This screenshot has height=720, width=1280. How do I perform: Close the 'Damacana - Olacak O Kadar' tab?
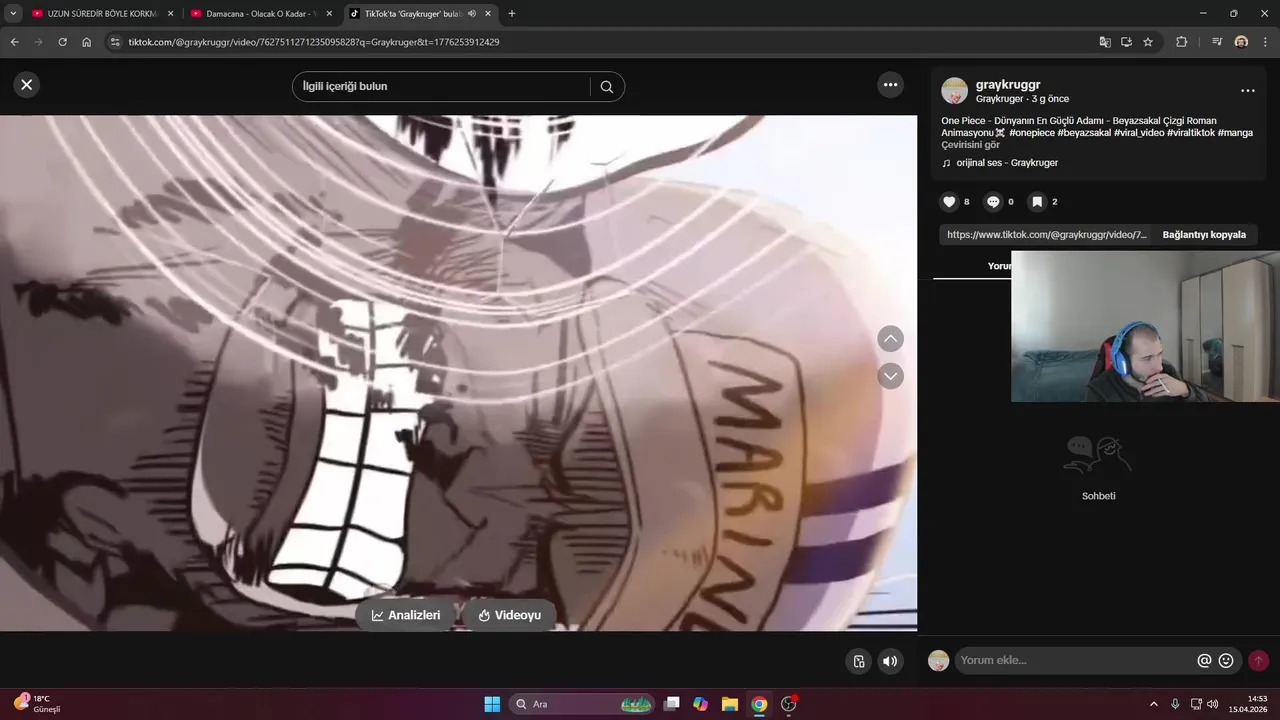point(329,14)
